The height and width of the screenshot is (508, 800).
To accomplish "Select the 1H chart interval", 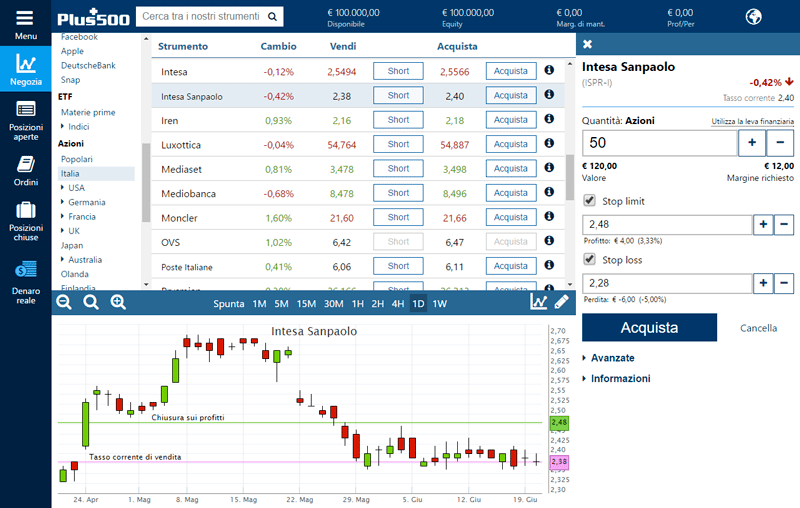I will pyautogui.click(x=358, y=304).
